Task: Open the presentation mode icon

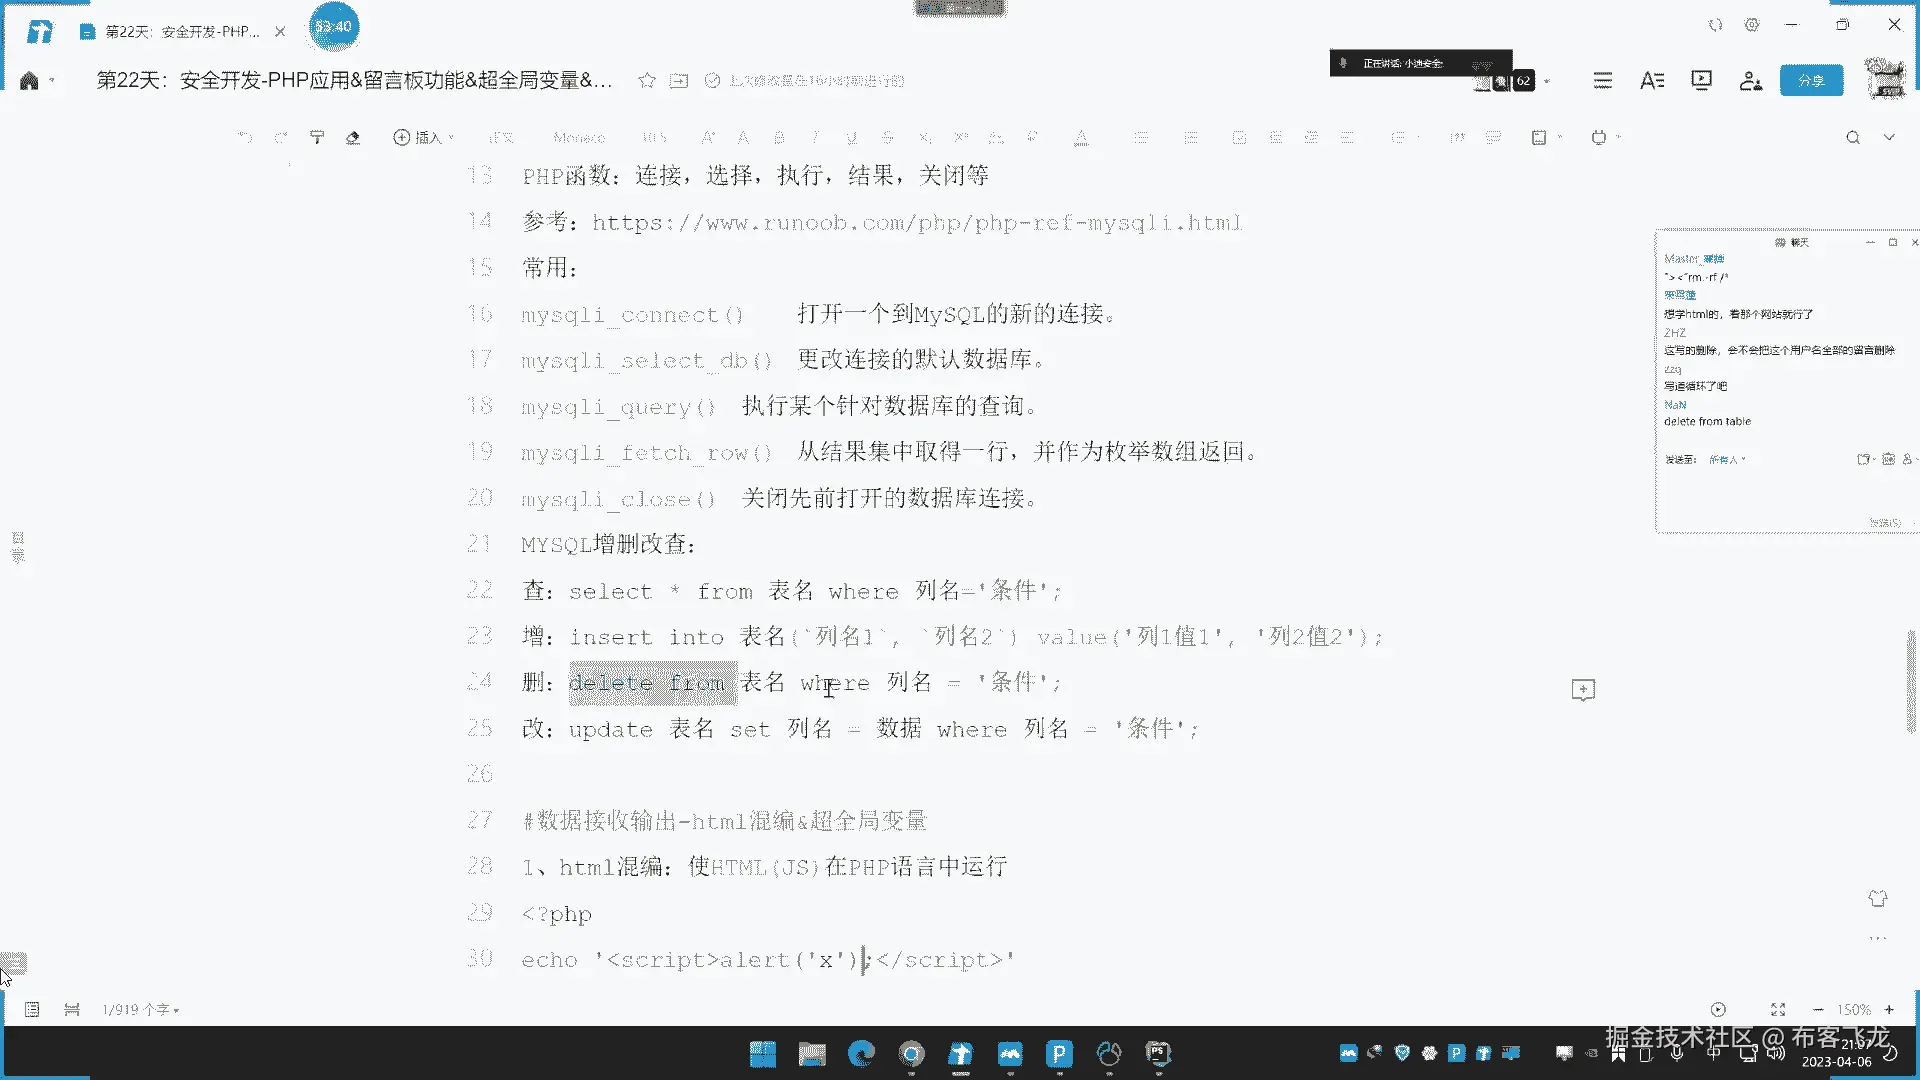Action: tap(1701, 81)
